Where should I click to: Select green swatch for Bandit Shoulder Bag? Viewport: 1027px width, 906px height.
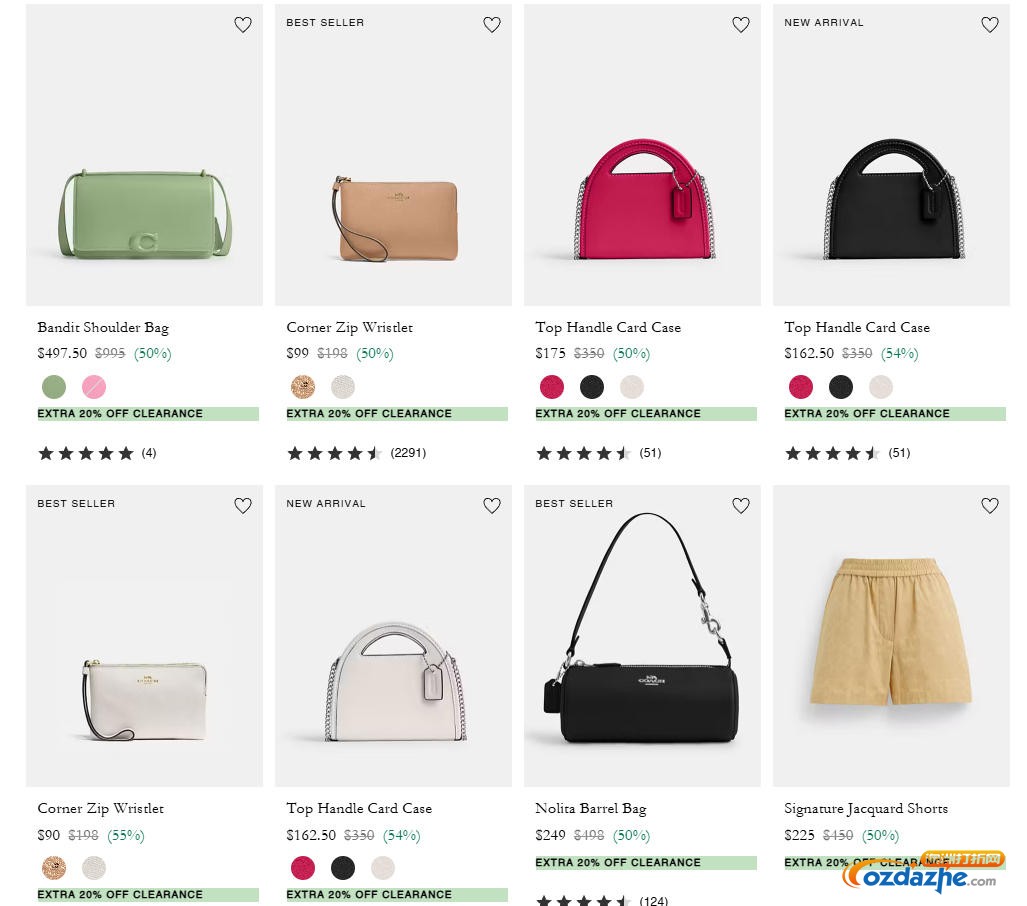(x=54, y=387)
